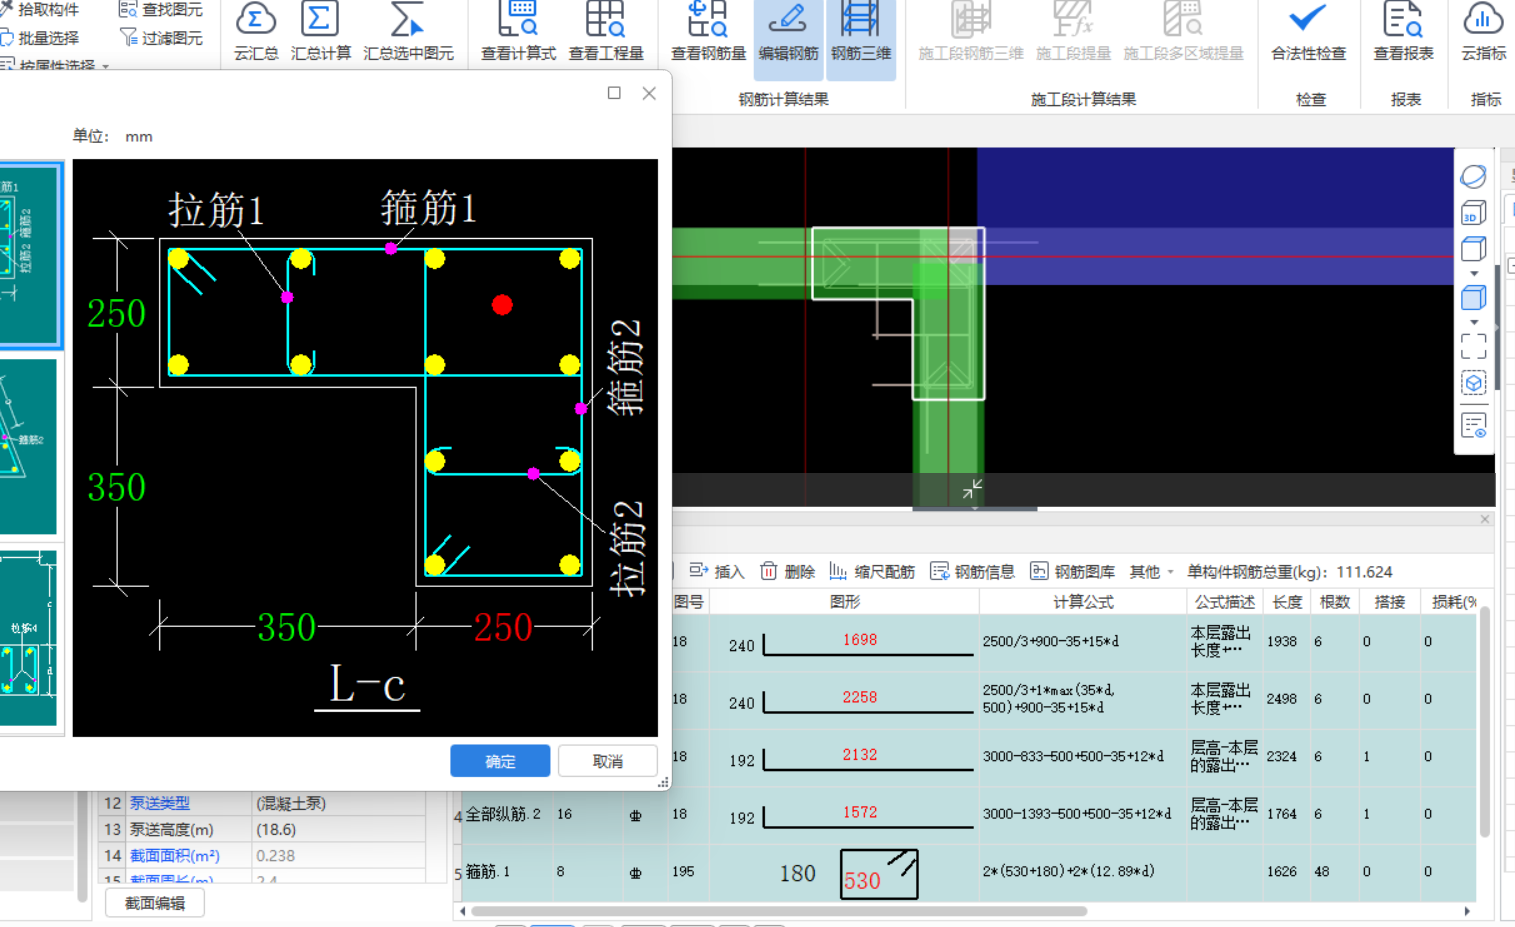Open 过滤图元 filter elements
Image resolution: width=1515 pixels, height=927 pixels.
click(161, 38)
